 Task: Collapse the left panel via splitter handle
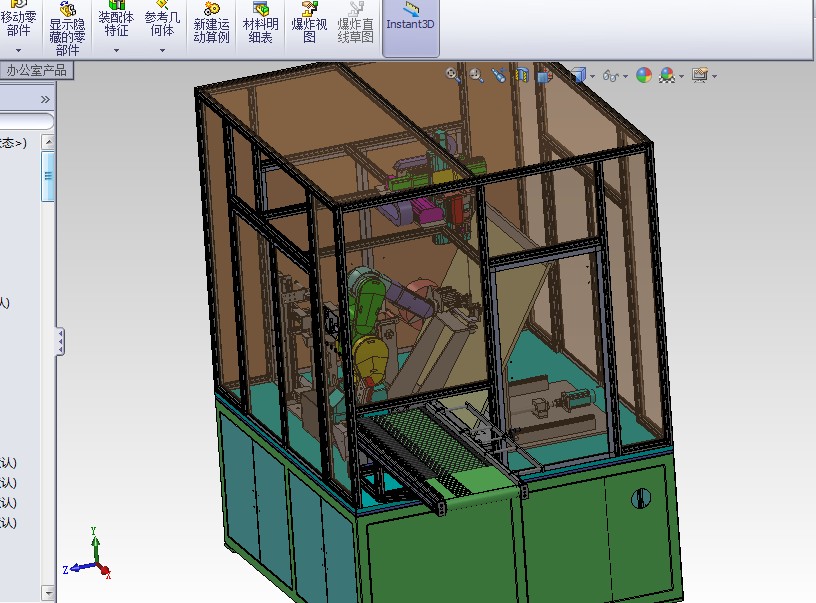point(60,341)
